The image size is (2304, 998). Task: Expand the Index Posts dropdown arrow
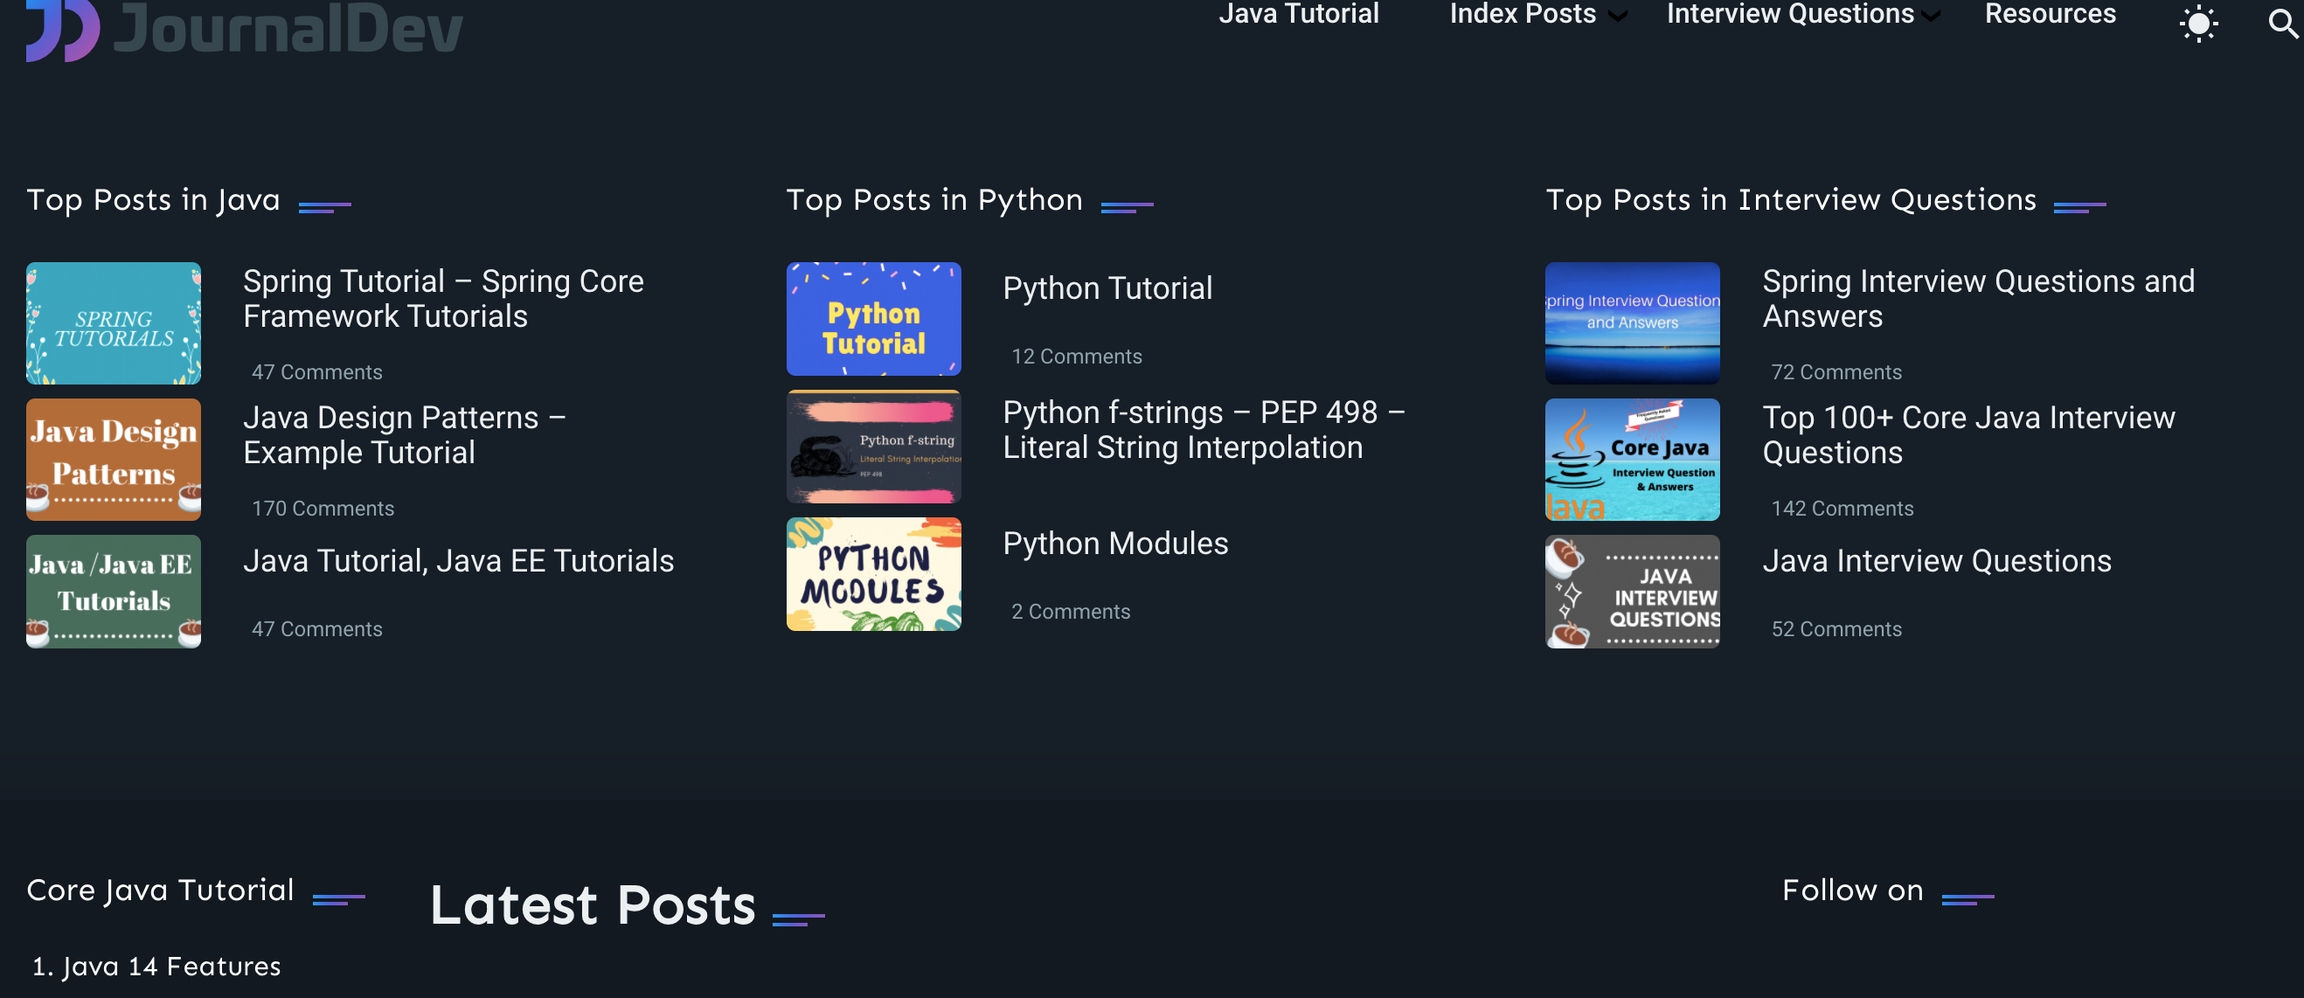pos(1617,16)
